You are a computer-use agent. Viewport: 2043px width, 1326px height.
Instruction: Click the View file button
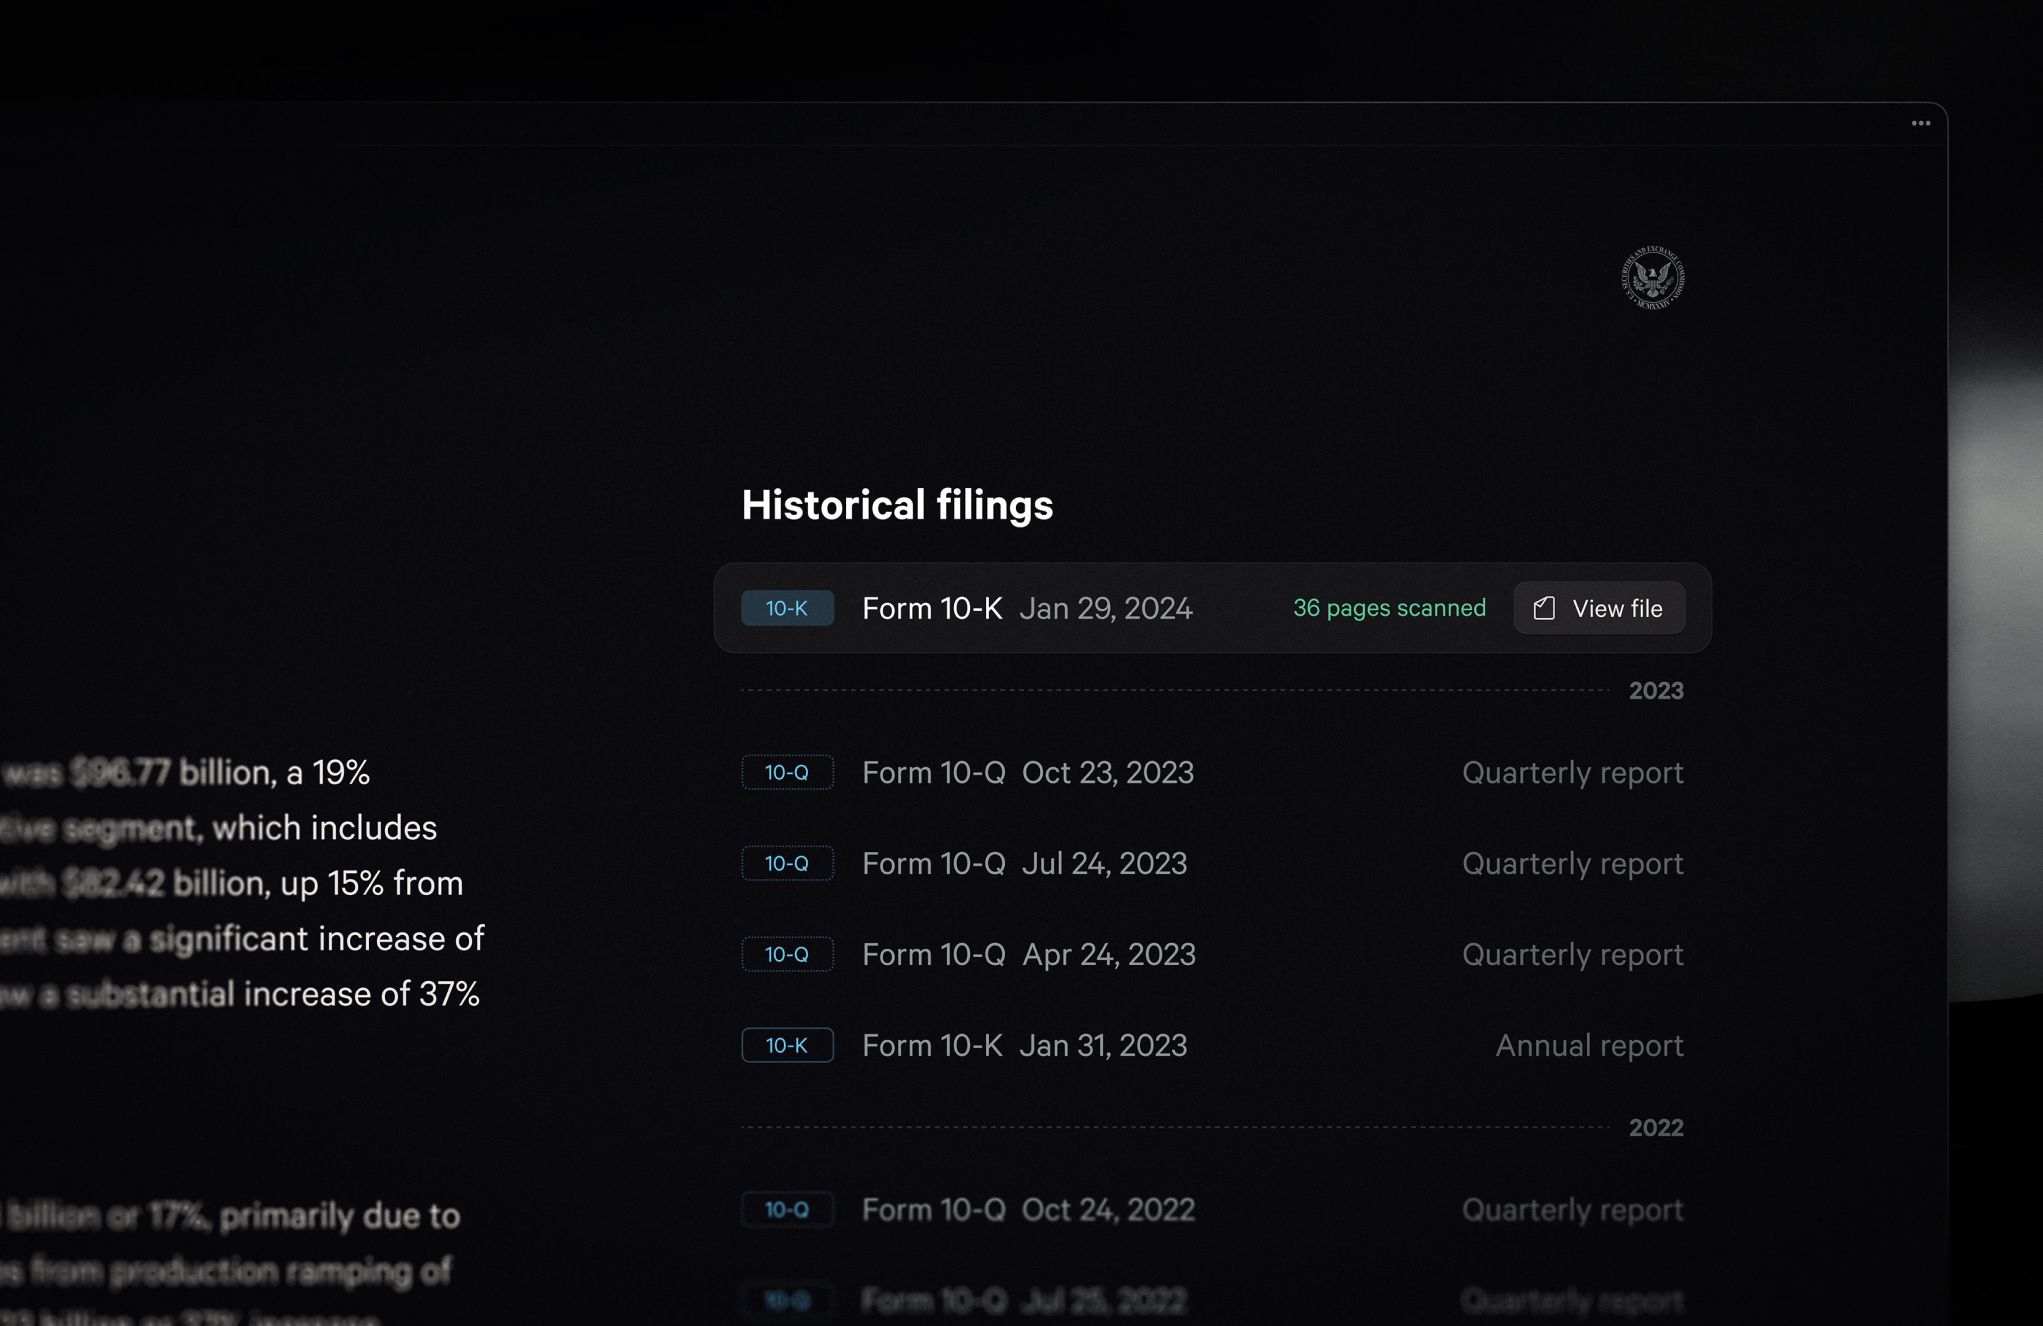[x=1598, y=608]
